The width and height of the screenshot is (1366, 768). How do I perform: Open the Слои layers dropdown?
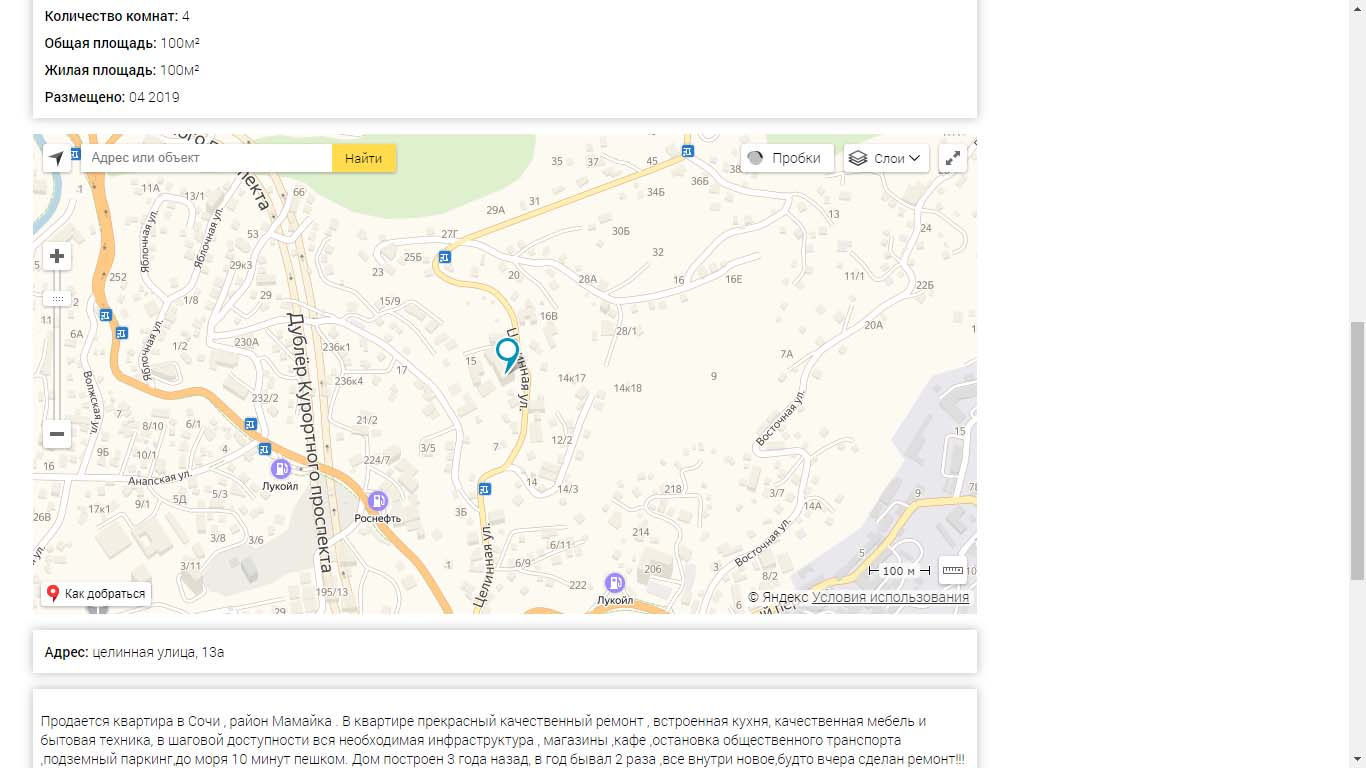pos(886,158)
